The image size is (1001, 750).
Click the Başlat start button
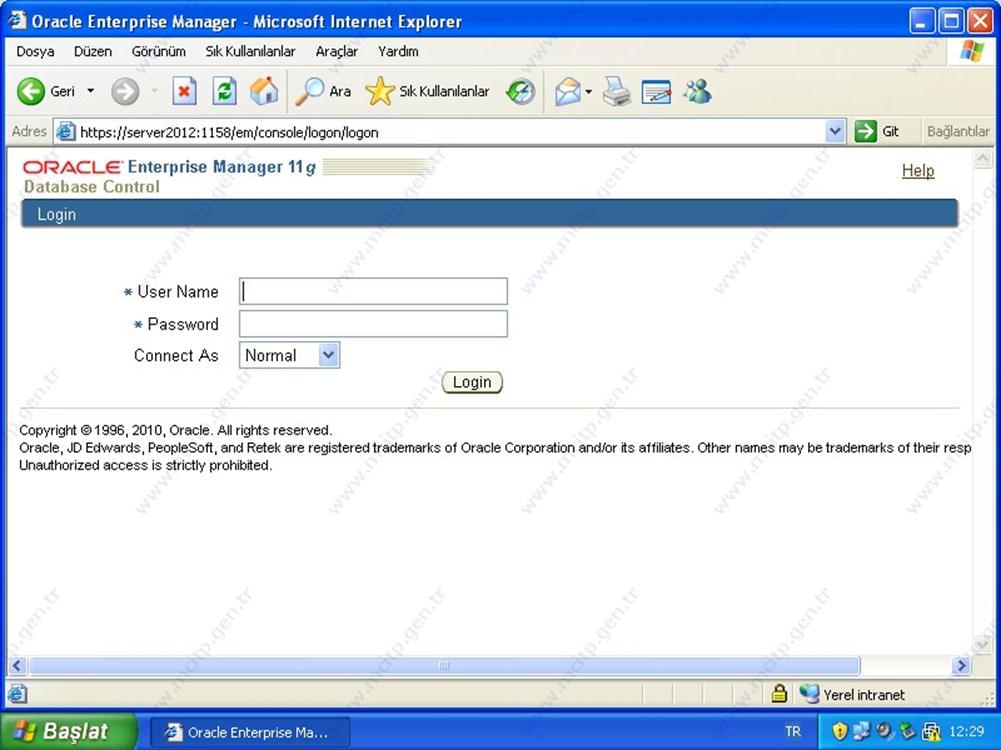(68, 731)
